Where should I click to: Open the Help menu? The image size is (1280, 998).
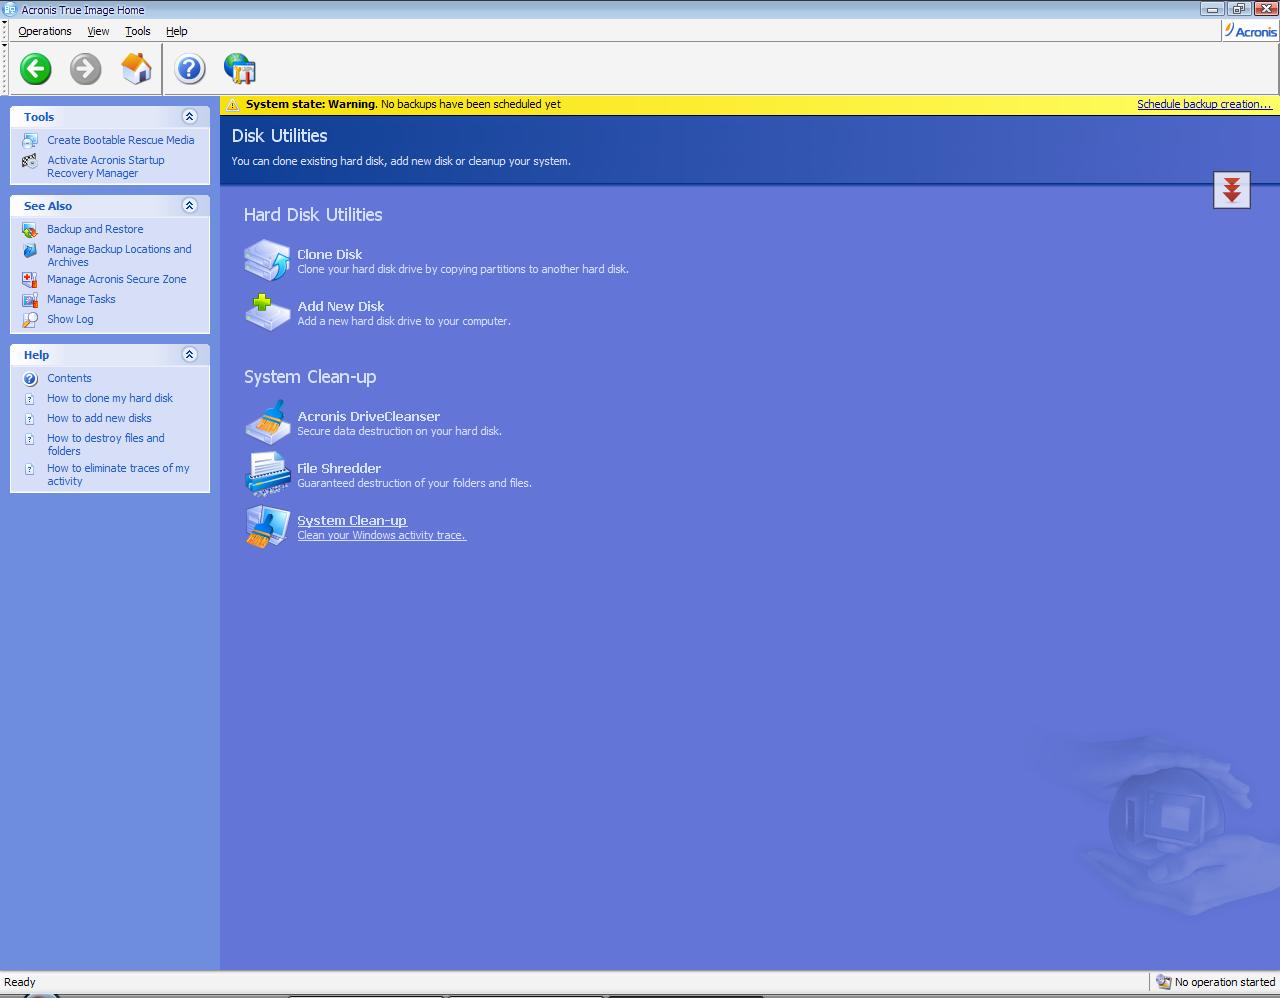(x=177, y=31)
